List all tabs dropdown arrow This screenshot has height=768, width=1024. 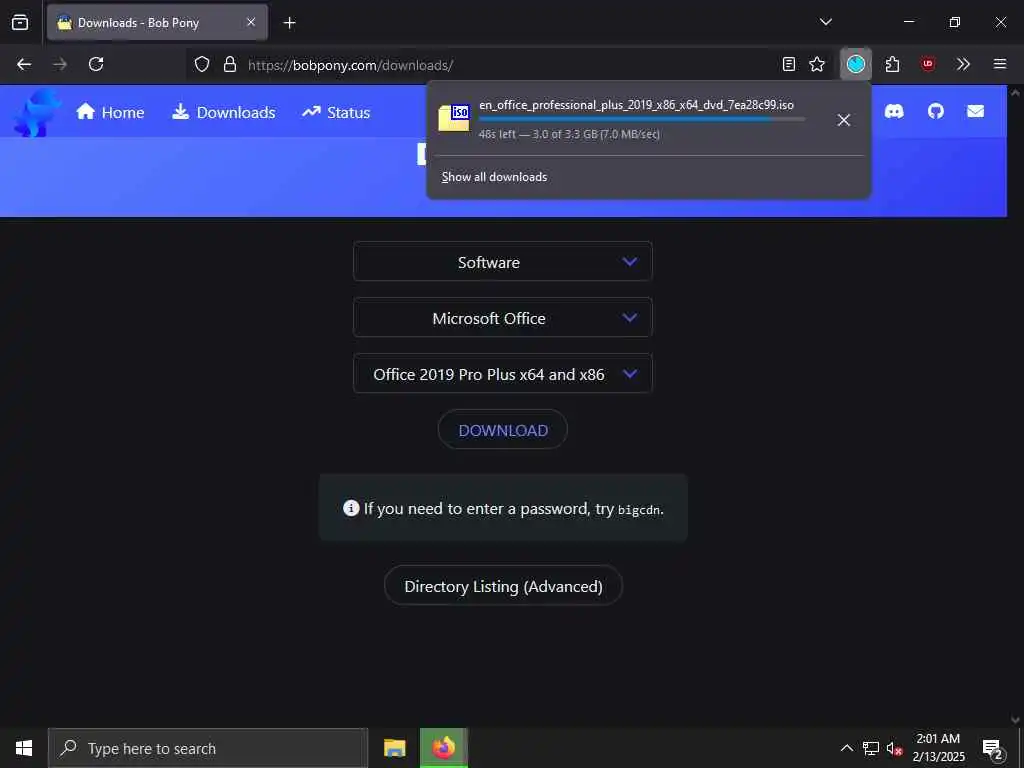(826, 22)
